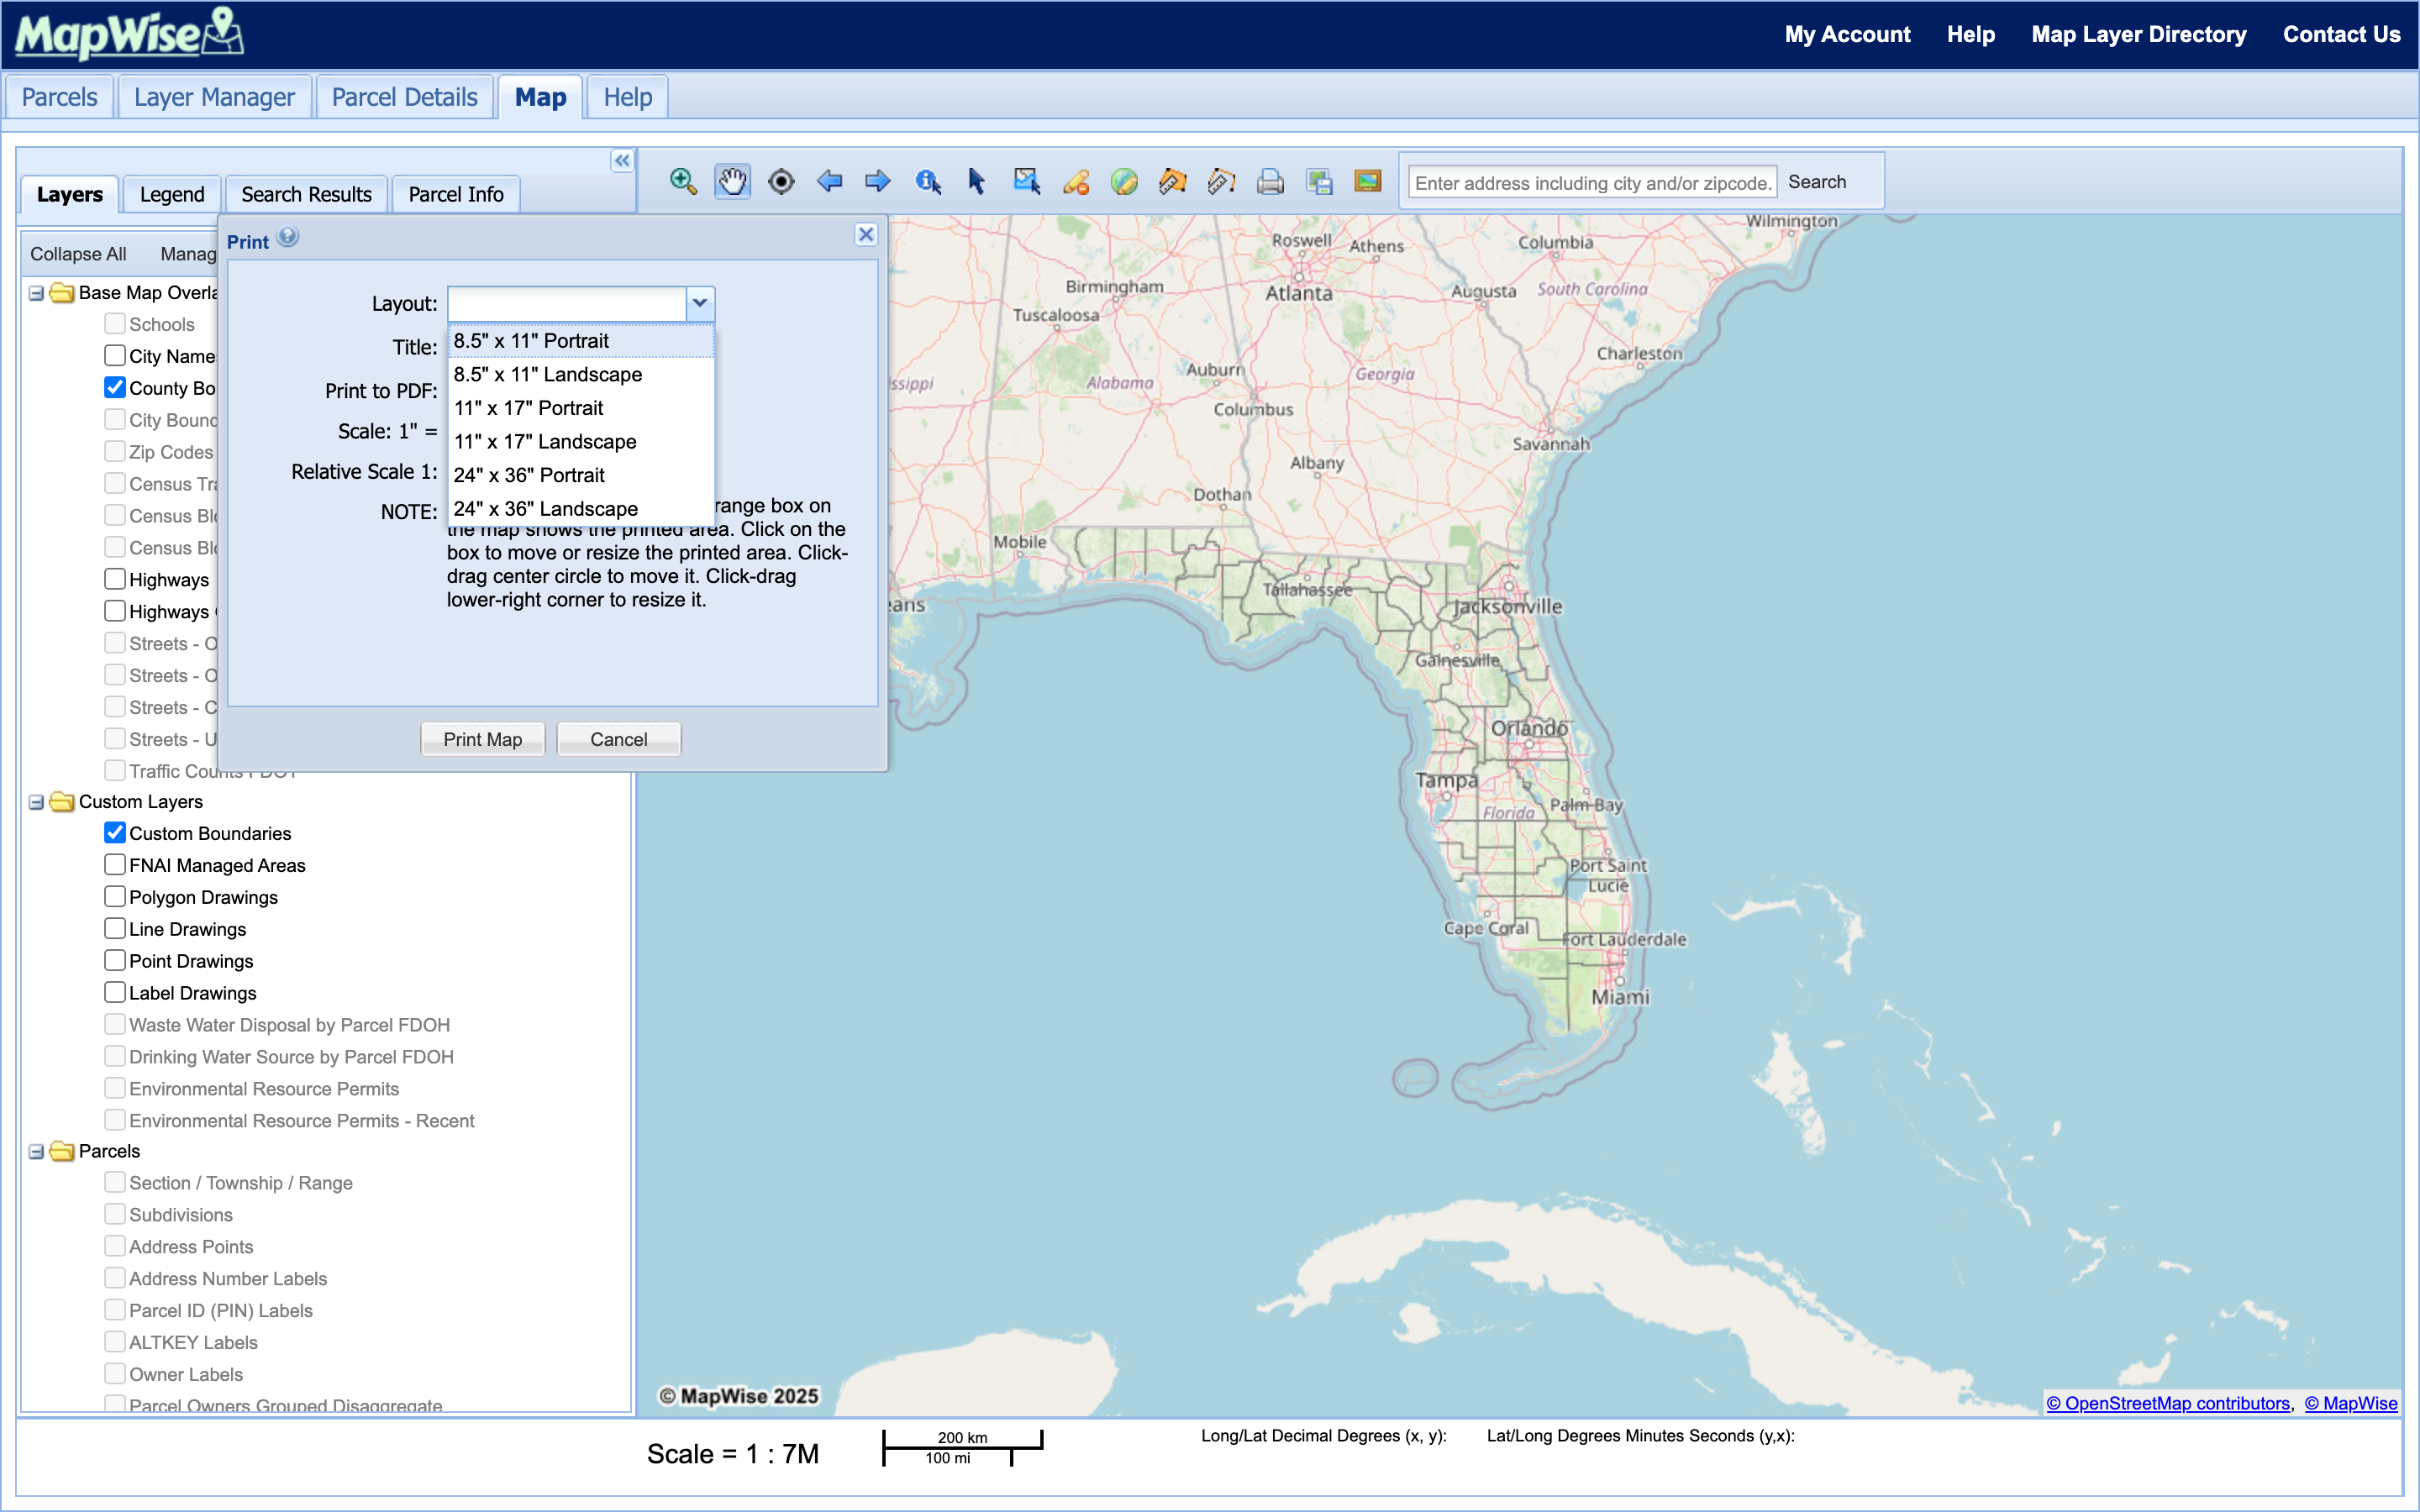Open Contact Us link
Viewport: 2420px width, 1512px height.
pos(2341,34)
